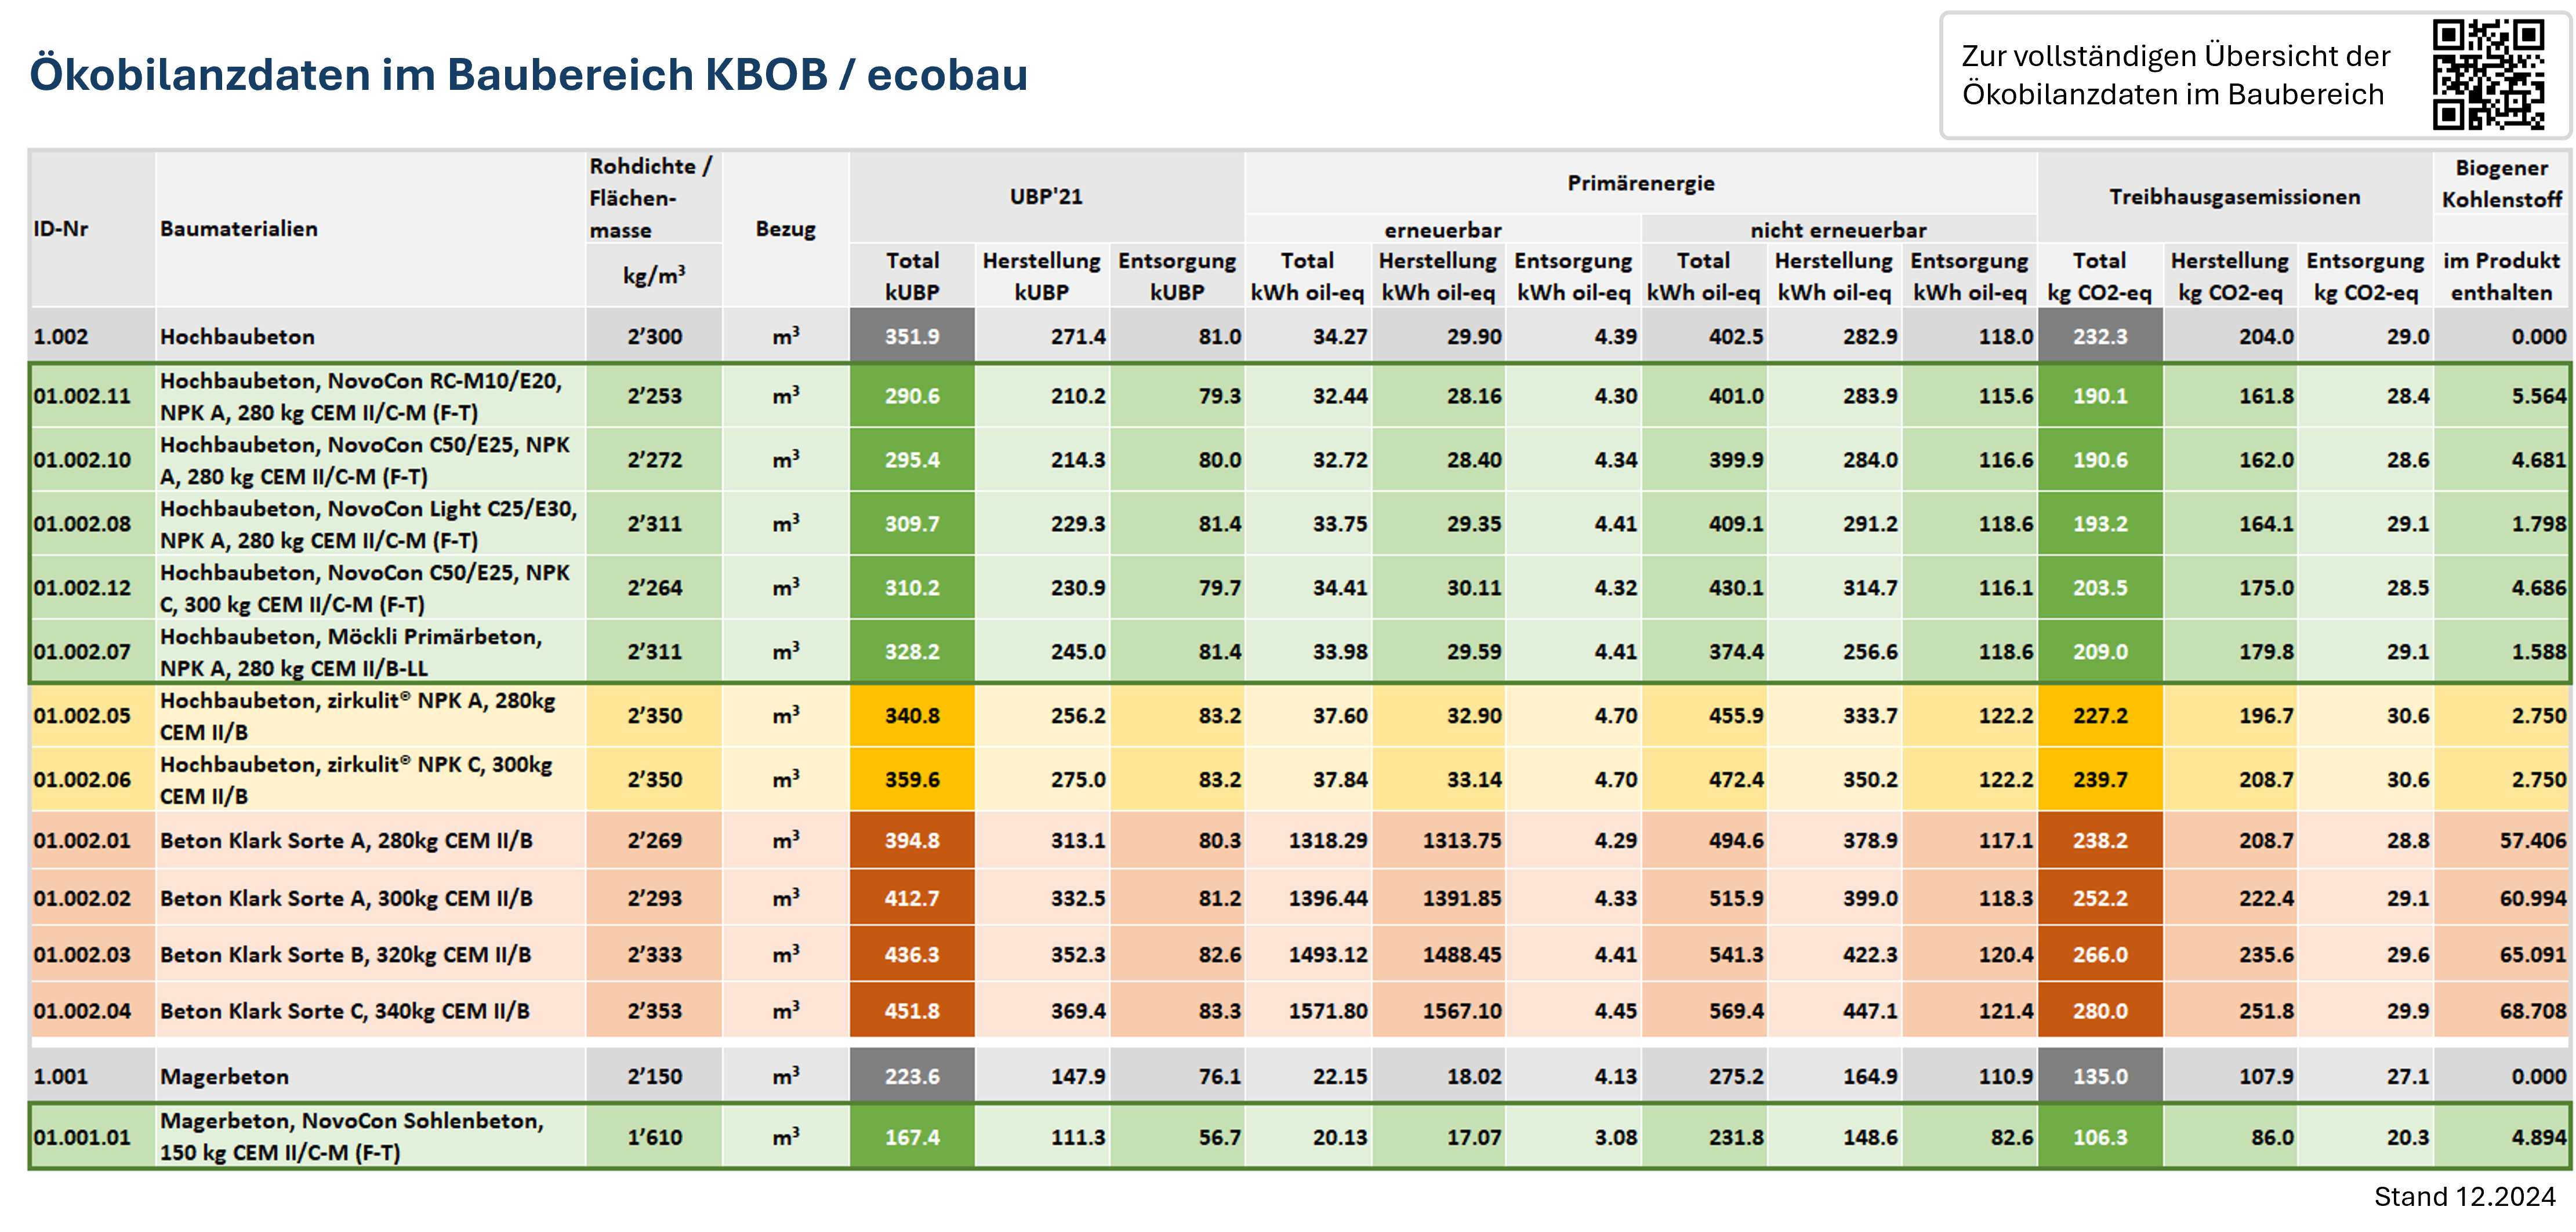The image size is (2576, 1232).
Task: Click greenhouse gas total cell 232.3 for Hochbaubeton
Action: tap(2100, 336)
